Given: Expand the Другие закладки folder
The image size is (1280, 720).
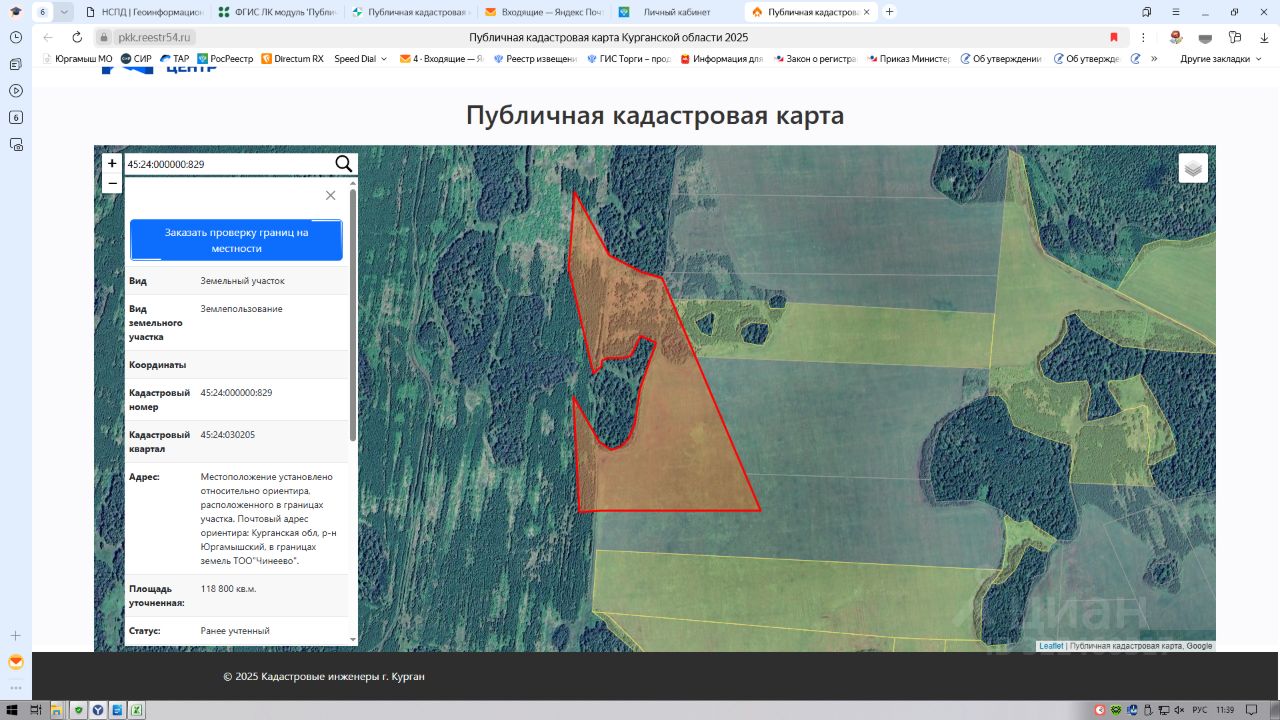Looking at the screenshot, I should click(1221, 59).
